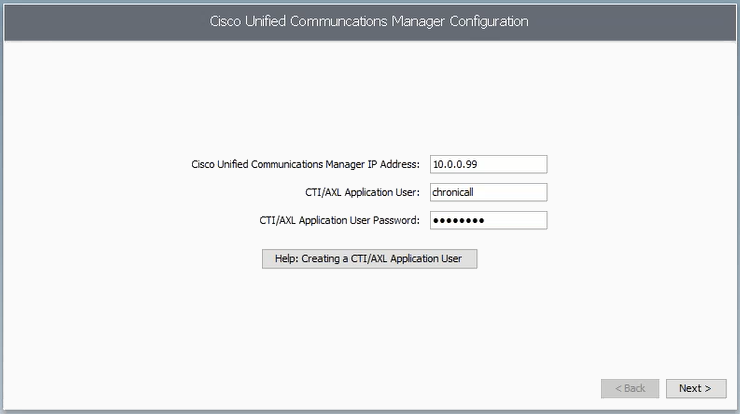
Task: Click the Application User Password label
Action: [x=339, y=220]
